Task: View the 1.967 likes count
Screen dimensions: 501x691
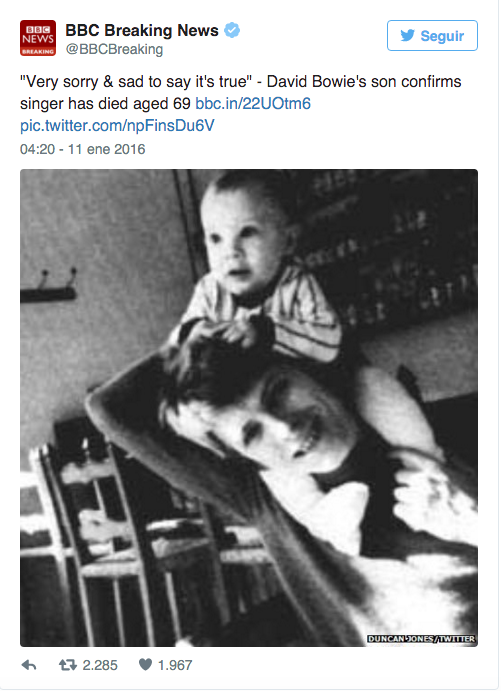Action: click(175, 665)
